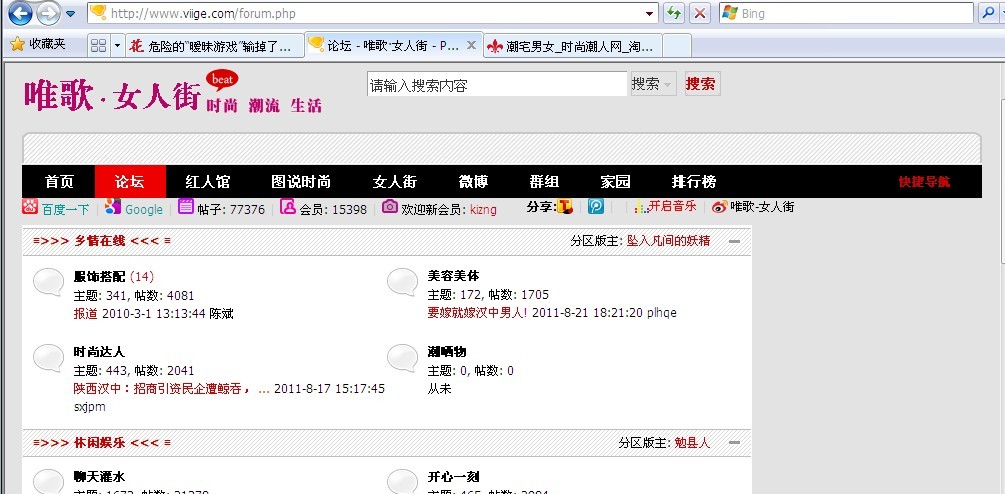The height and width of the screenshot is (494, 1005).
Task: Open the 百度一下 link
Action: coord(65,209)
